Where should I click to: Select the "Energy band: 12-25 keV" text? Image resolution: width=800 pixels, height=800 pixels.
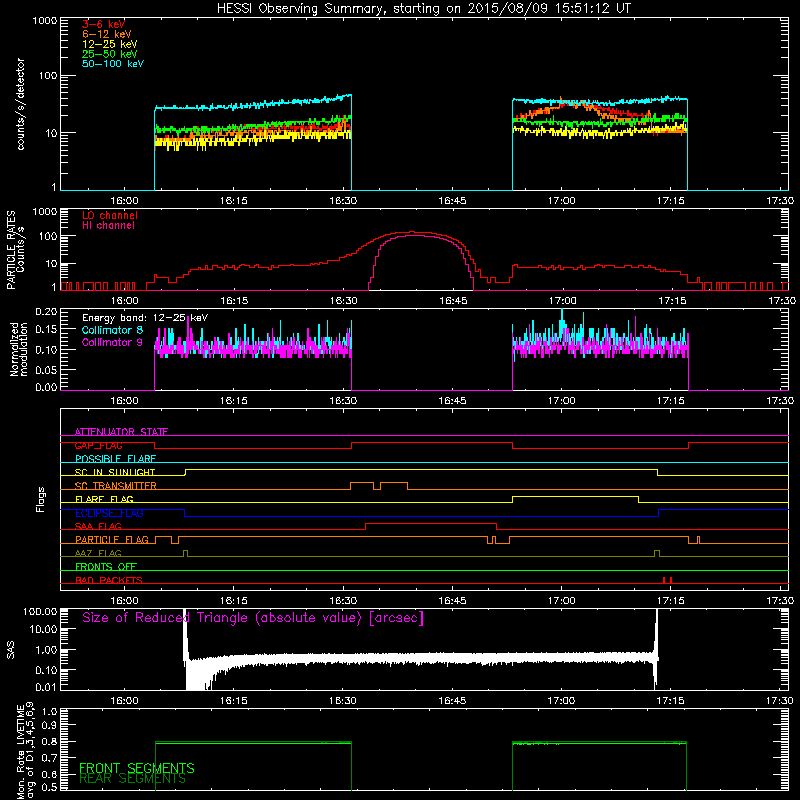(x=145, y=318)
